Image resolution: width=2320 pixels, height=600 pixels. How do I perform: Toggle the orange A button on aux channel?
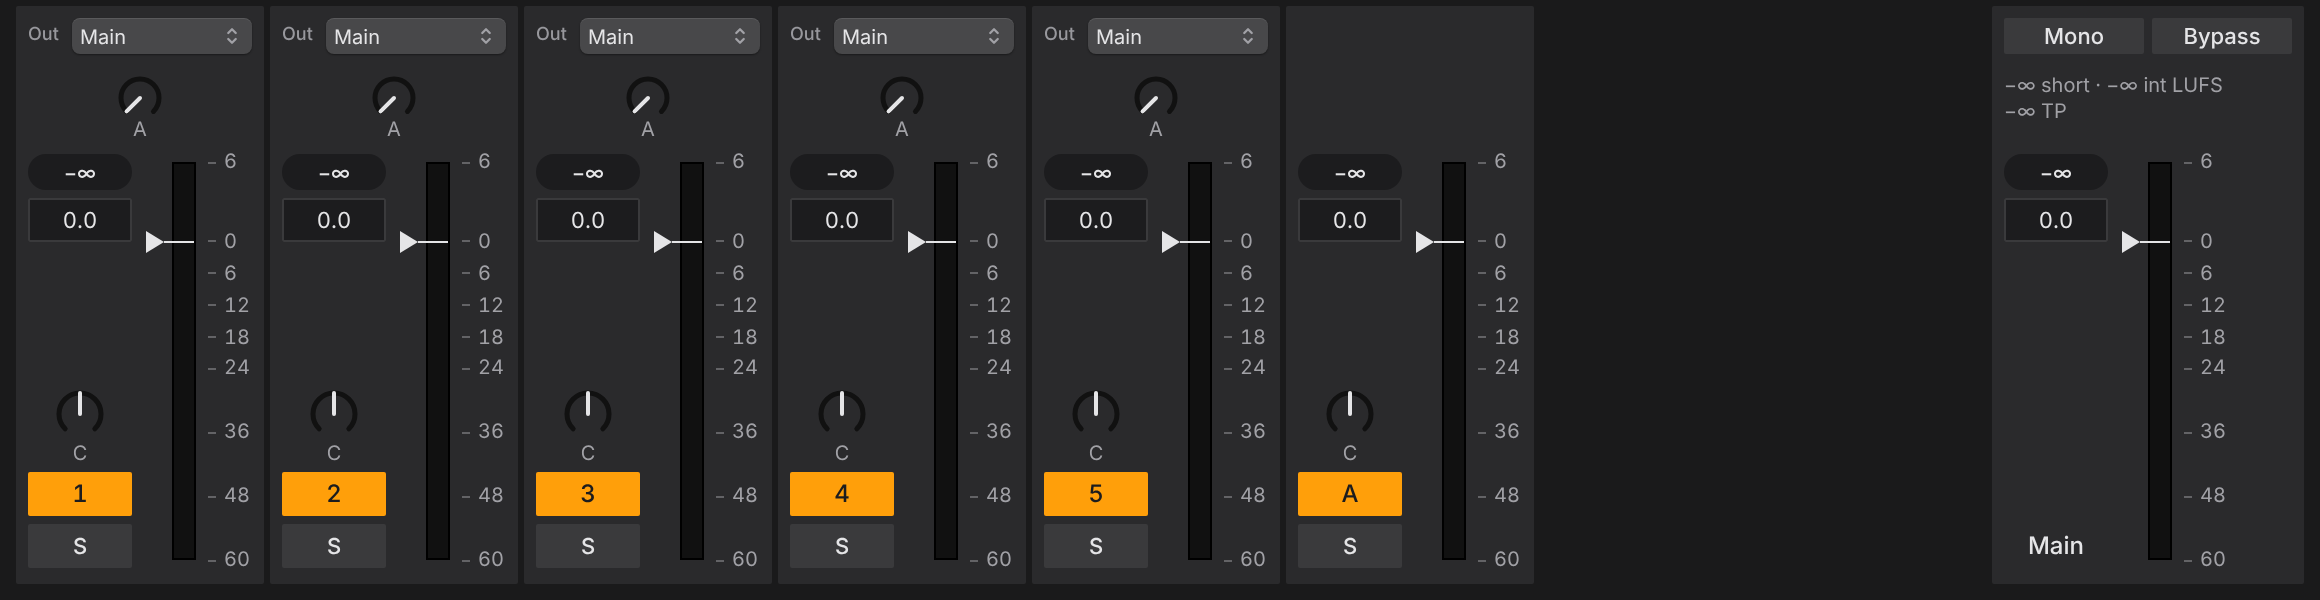pos(1350,494)
